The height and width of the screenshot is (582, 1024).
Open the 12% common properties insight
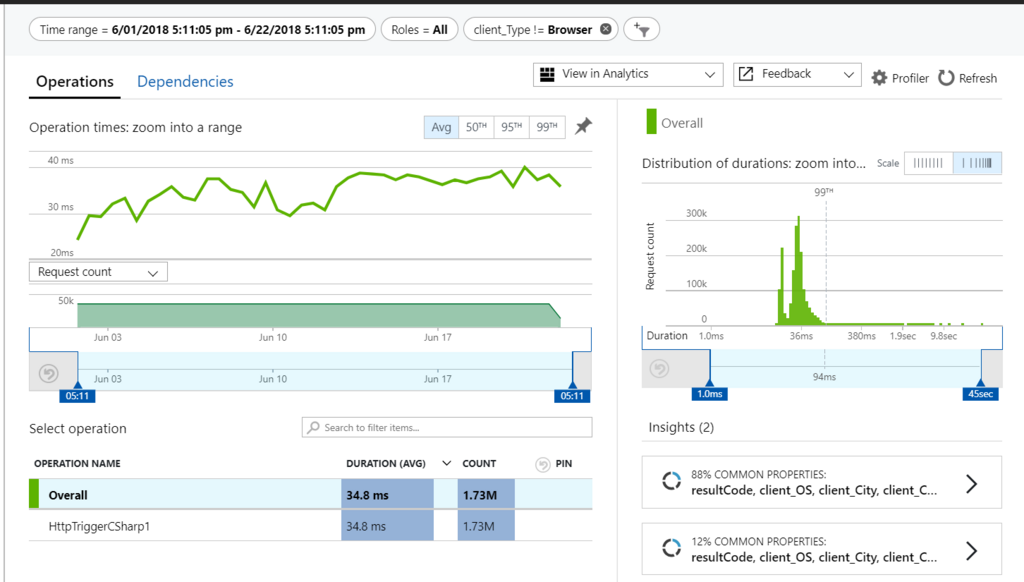click(822, 549)
